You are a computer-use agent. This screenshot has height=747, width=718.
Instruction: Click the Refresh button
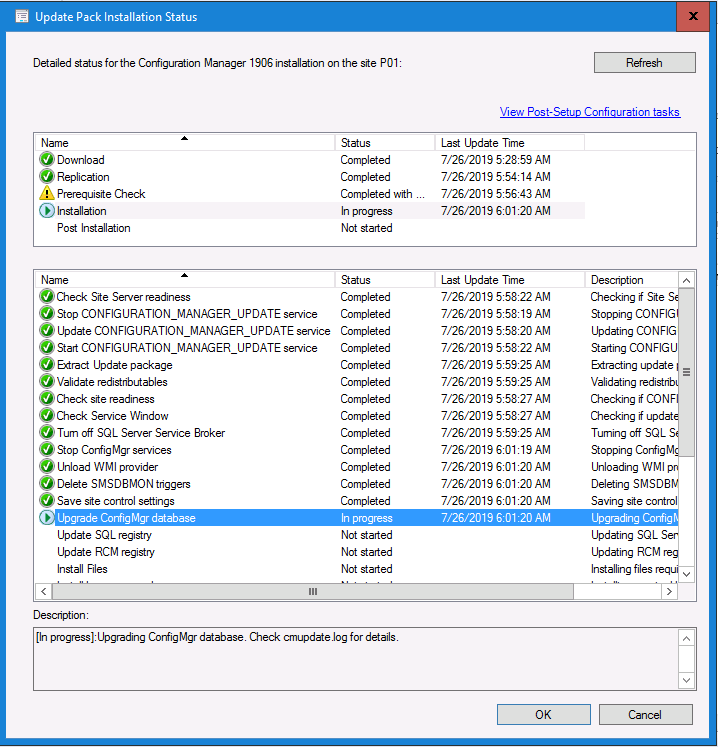point(645,63)
